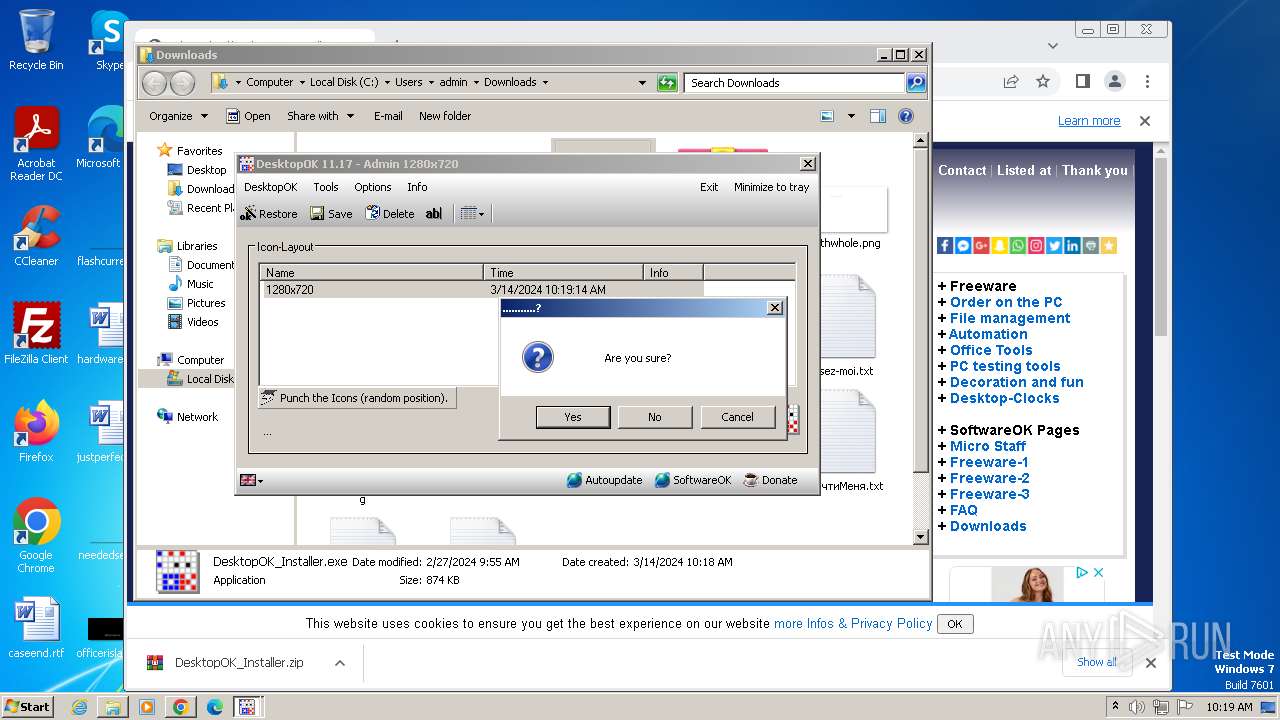1280x720 pixels.
Task: Choose No in the confirmation dialog
Action: (x=655, y=417)
